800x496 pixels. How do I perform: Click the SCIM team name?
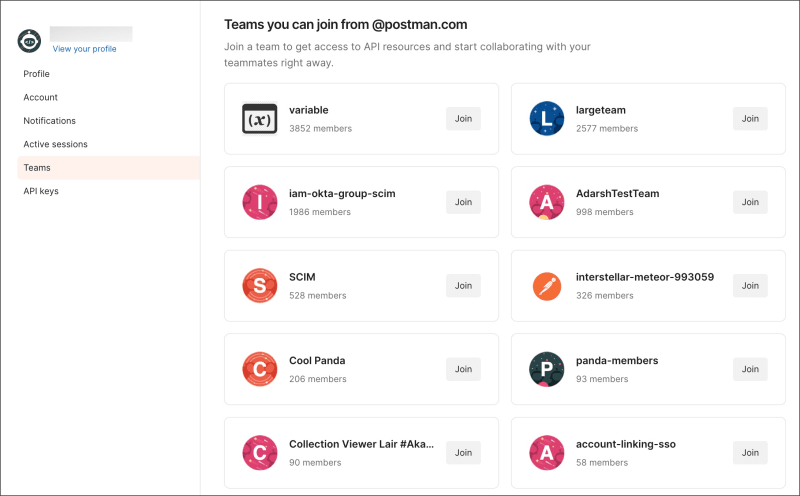pos(302,277)
